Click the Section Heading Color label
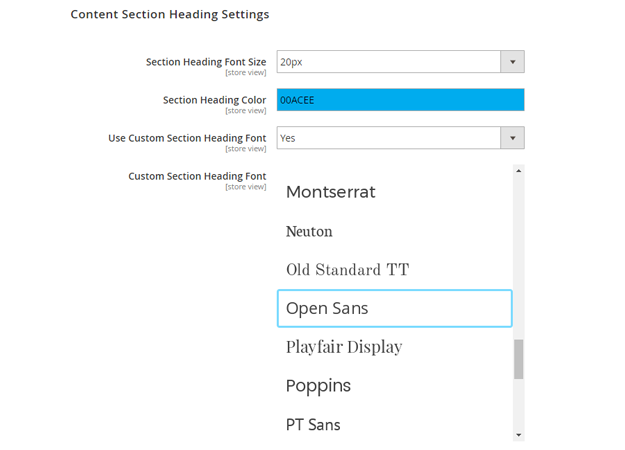This screenshot has height=450, width=625. click(x=214, y=100)
